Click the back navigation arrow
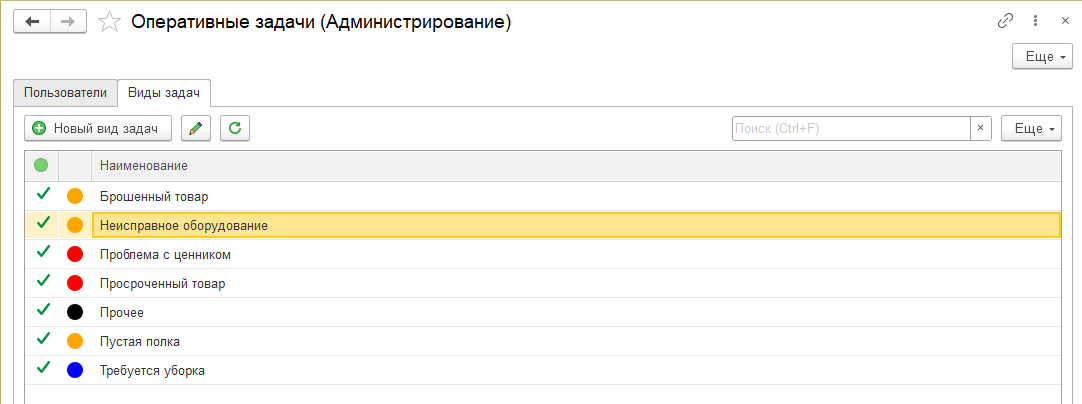The width and height of the screenshot is (1082, 404). pyautogui.click(x=32, y=22)
